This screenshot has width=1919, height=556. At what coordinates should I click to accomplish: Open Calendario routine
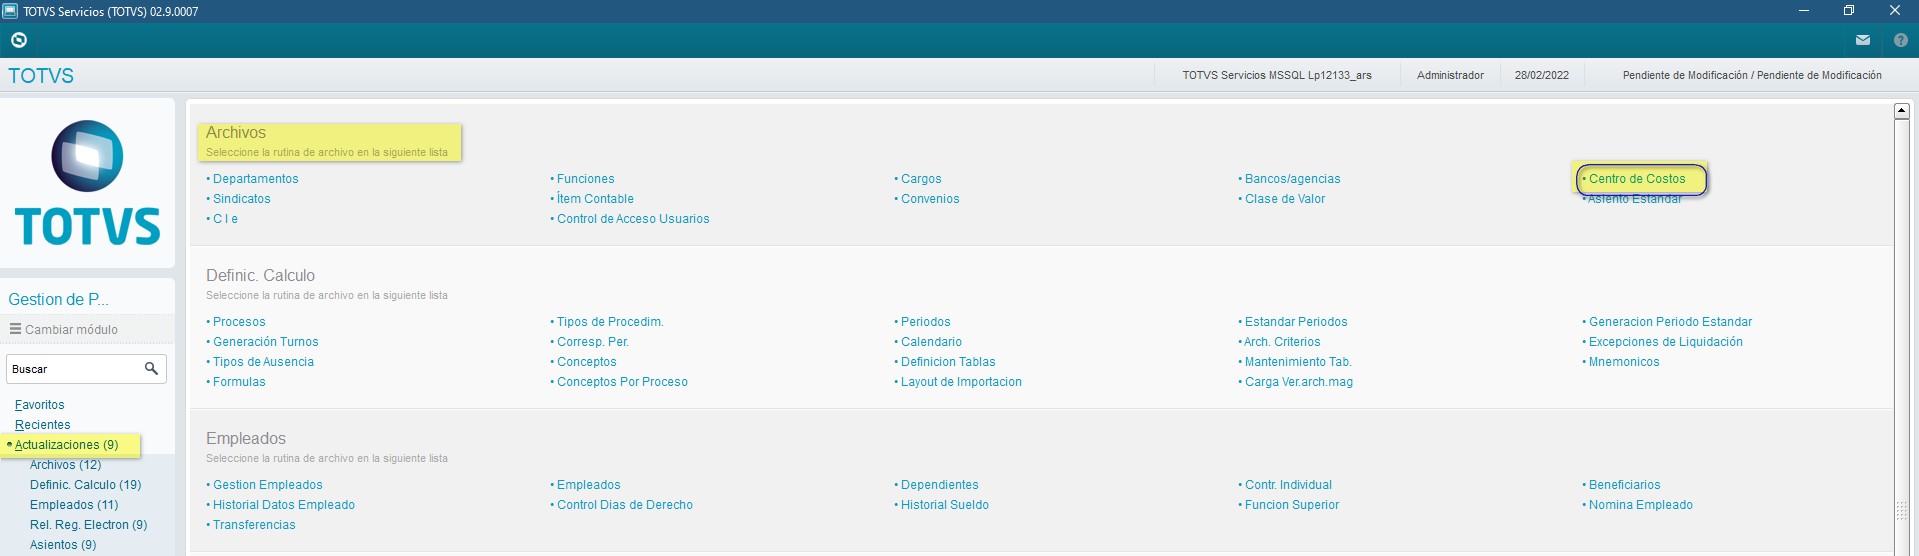point(931,342)
